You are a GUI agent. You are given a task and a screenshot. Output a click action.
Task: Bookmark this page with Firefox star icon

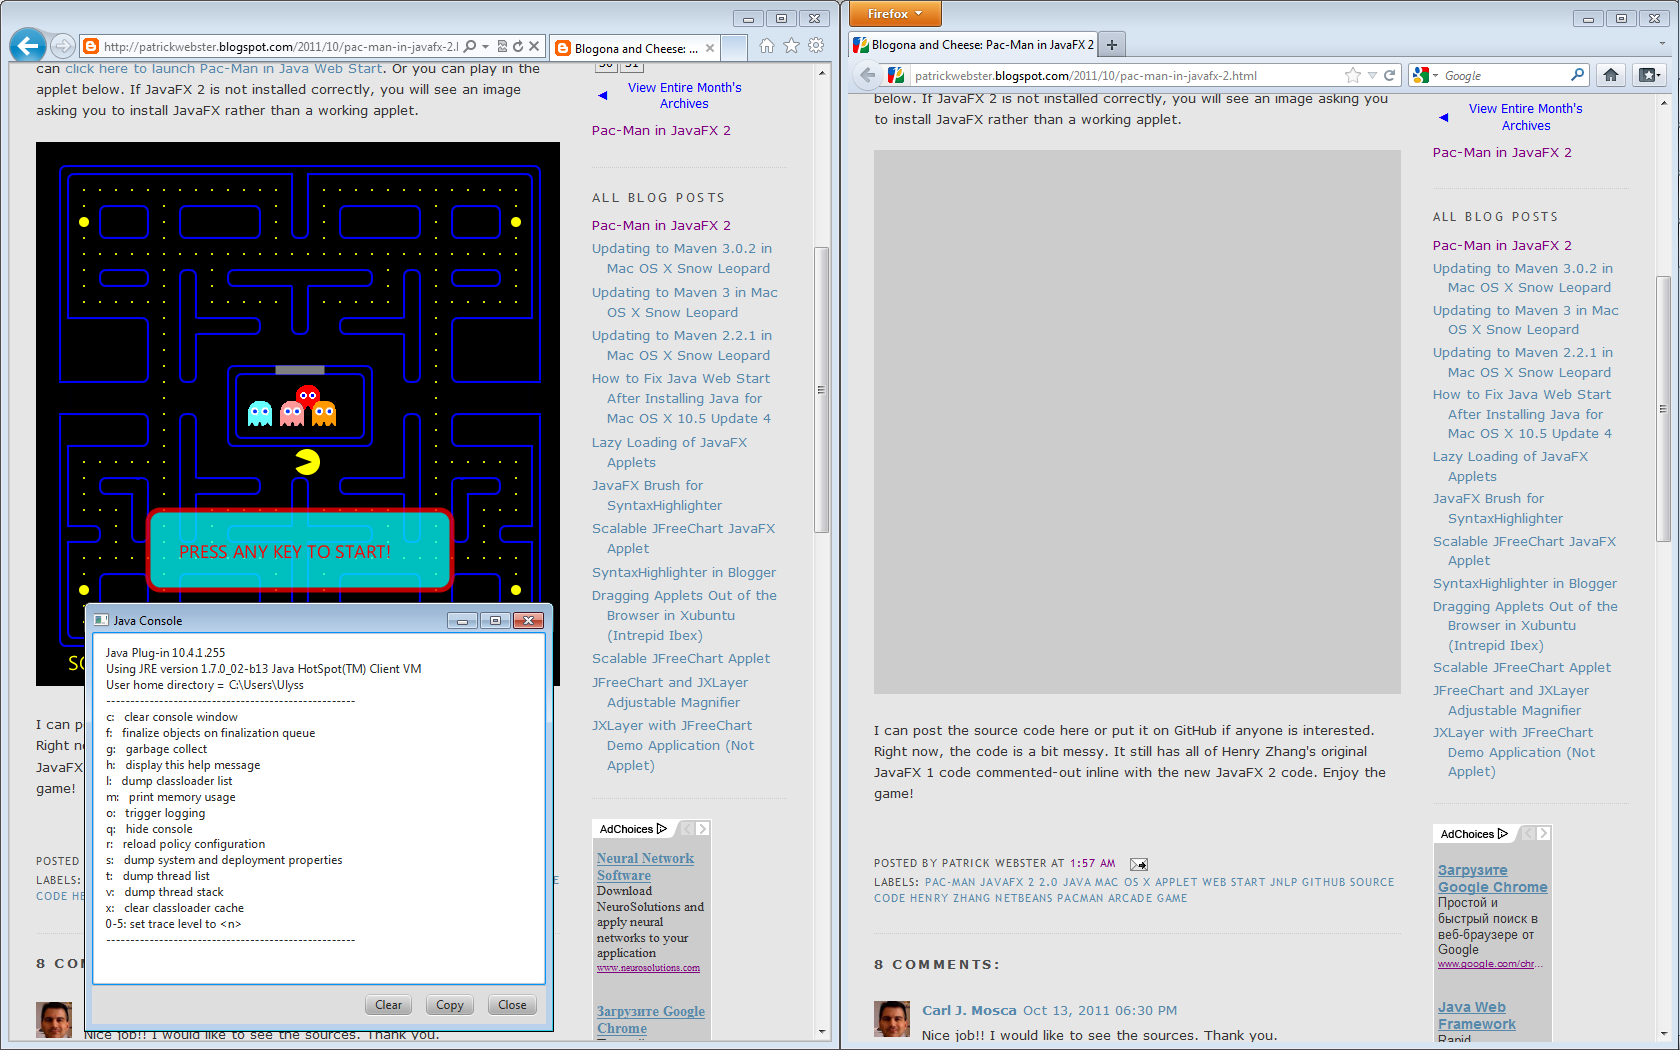[x=1353, y=75]
